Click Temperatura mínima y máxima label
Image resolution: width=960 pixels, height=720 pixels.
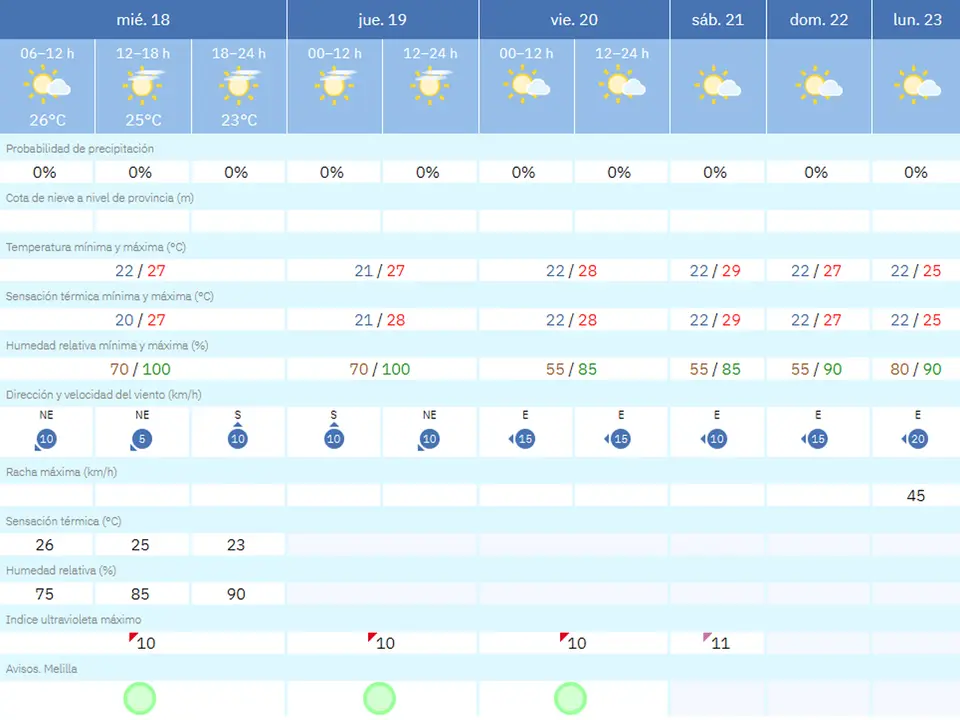click(96, 247)
